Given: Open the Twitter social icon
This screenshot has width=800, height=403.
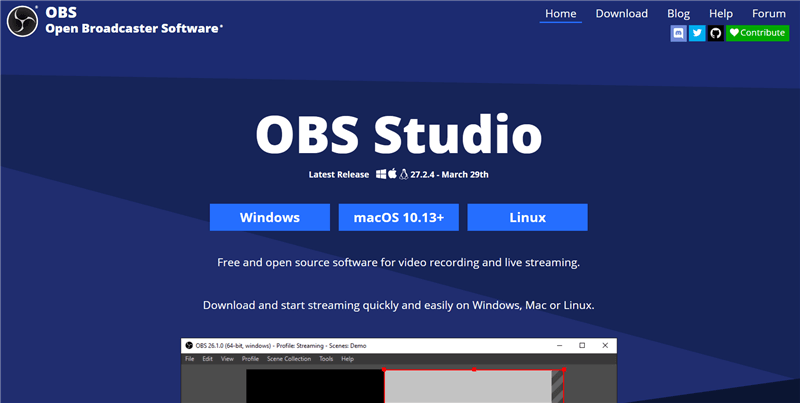Looking at the screenshot, I should 697,33.
